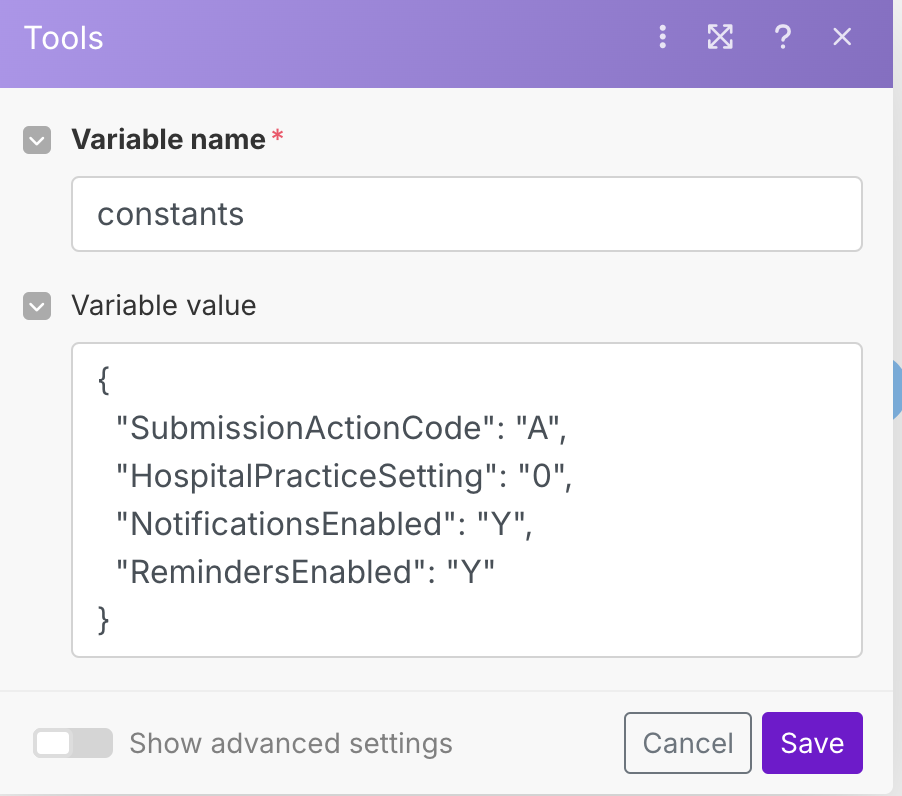
Task: Click the Tools title in the header
Action: click(64, 38)
